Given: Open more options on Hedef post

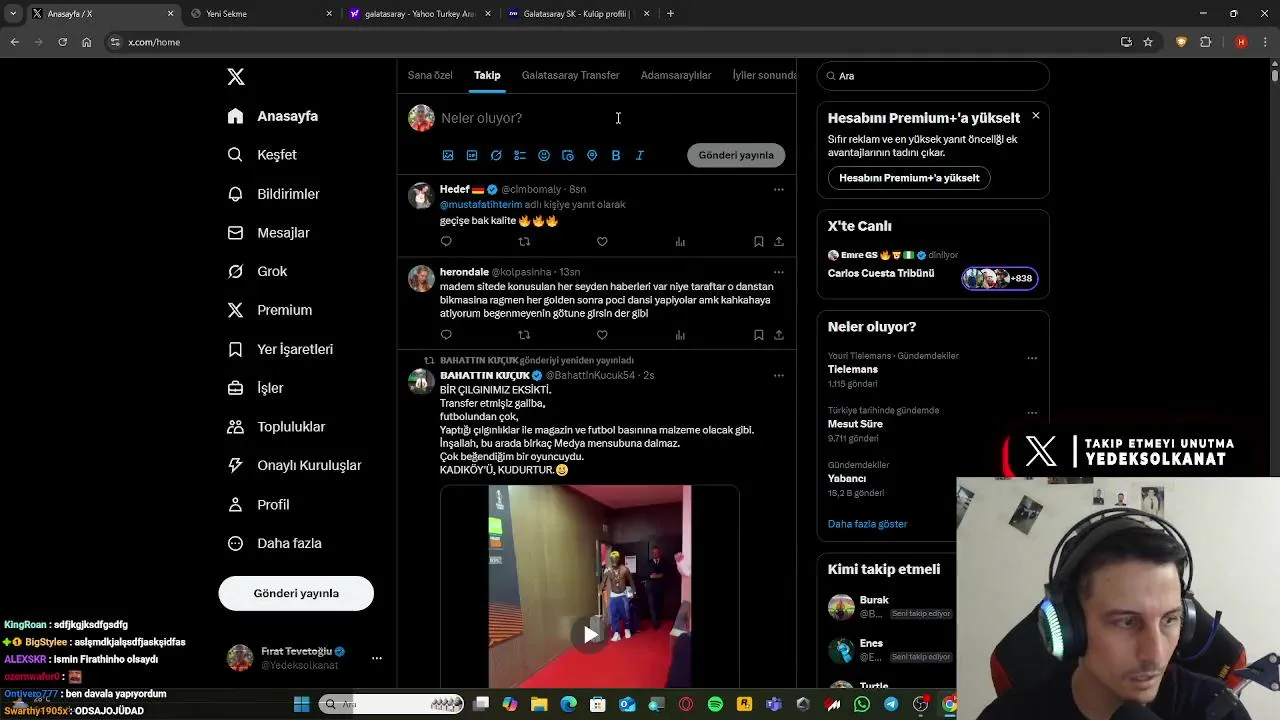Looking at the screenshot, I should [779, 189].
